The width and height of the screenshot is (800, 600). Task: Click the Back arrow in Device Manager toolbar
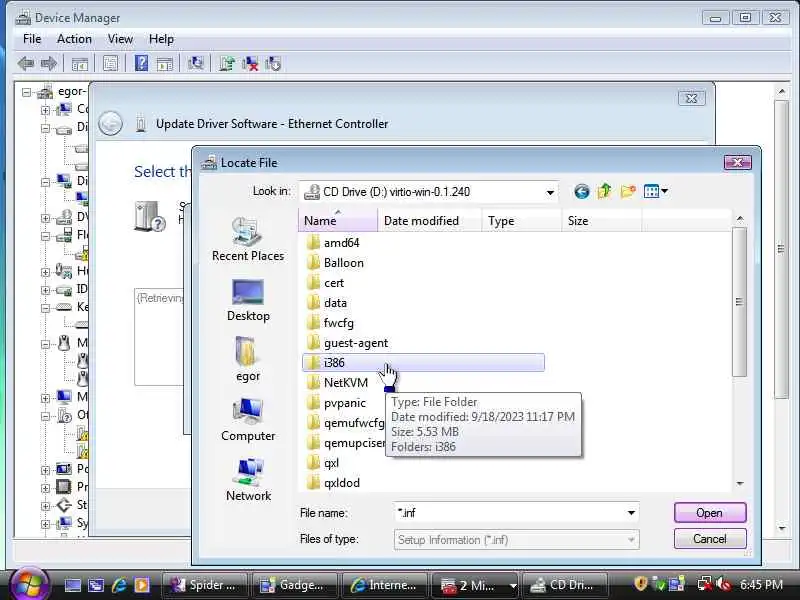(x=26, y=64)
